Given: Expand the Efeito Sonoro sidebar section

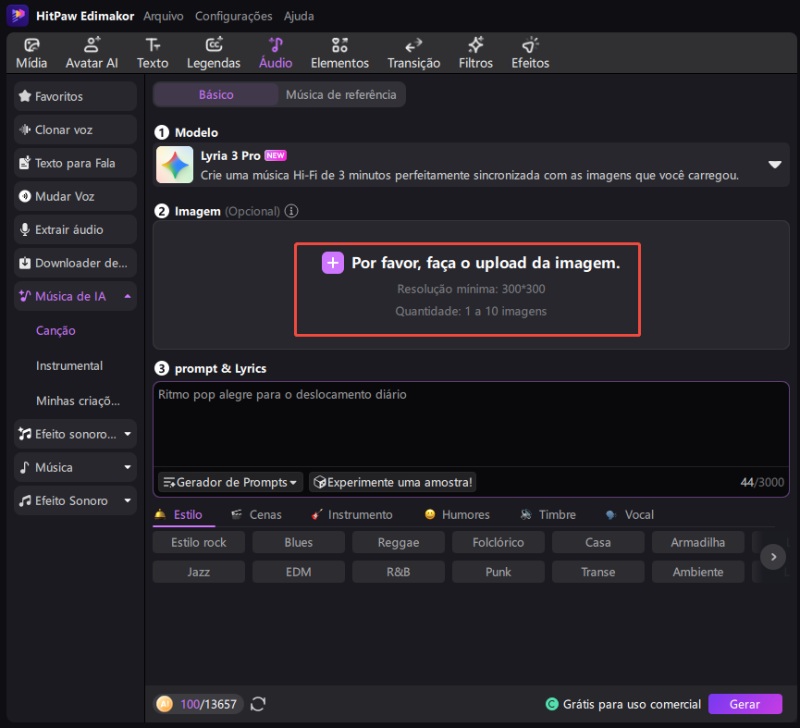Looking at the screenshot, I should click(x=128, y=500).
